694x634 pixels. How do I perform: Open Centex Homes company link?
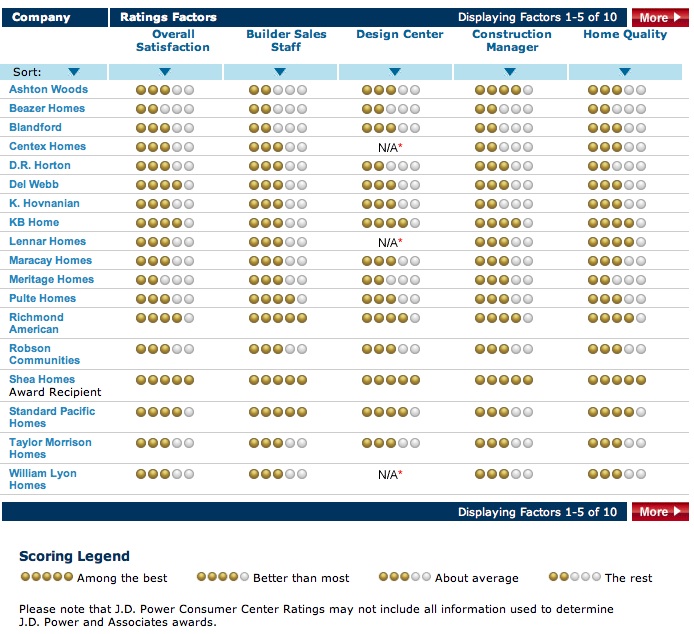47,146
